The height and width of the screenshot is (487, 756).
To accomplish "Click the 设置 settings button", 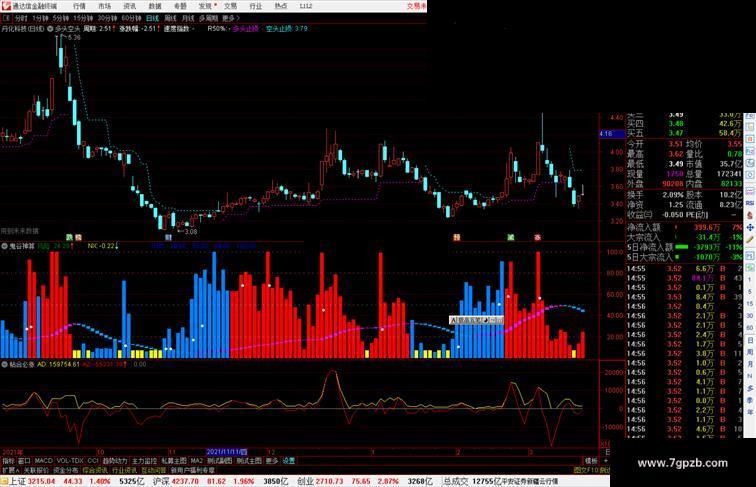I will (x=289, y=461).
